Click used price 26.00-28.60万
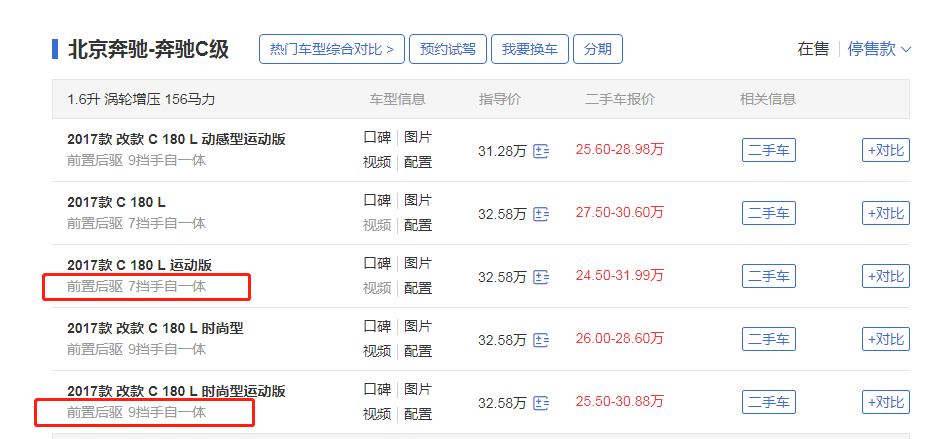 click(620, 338)
